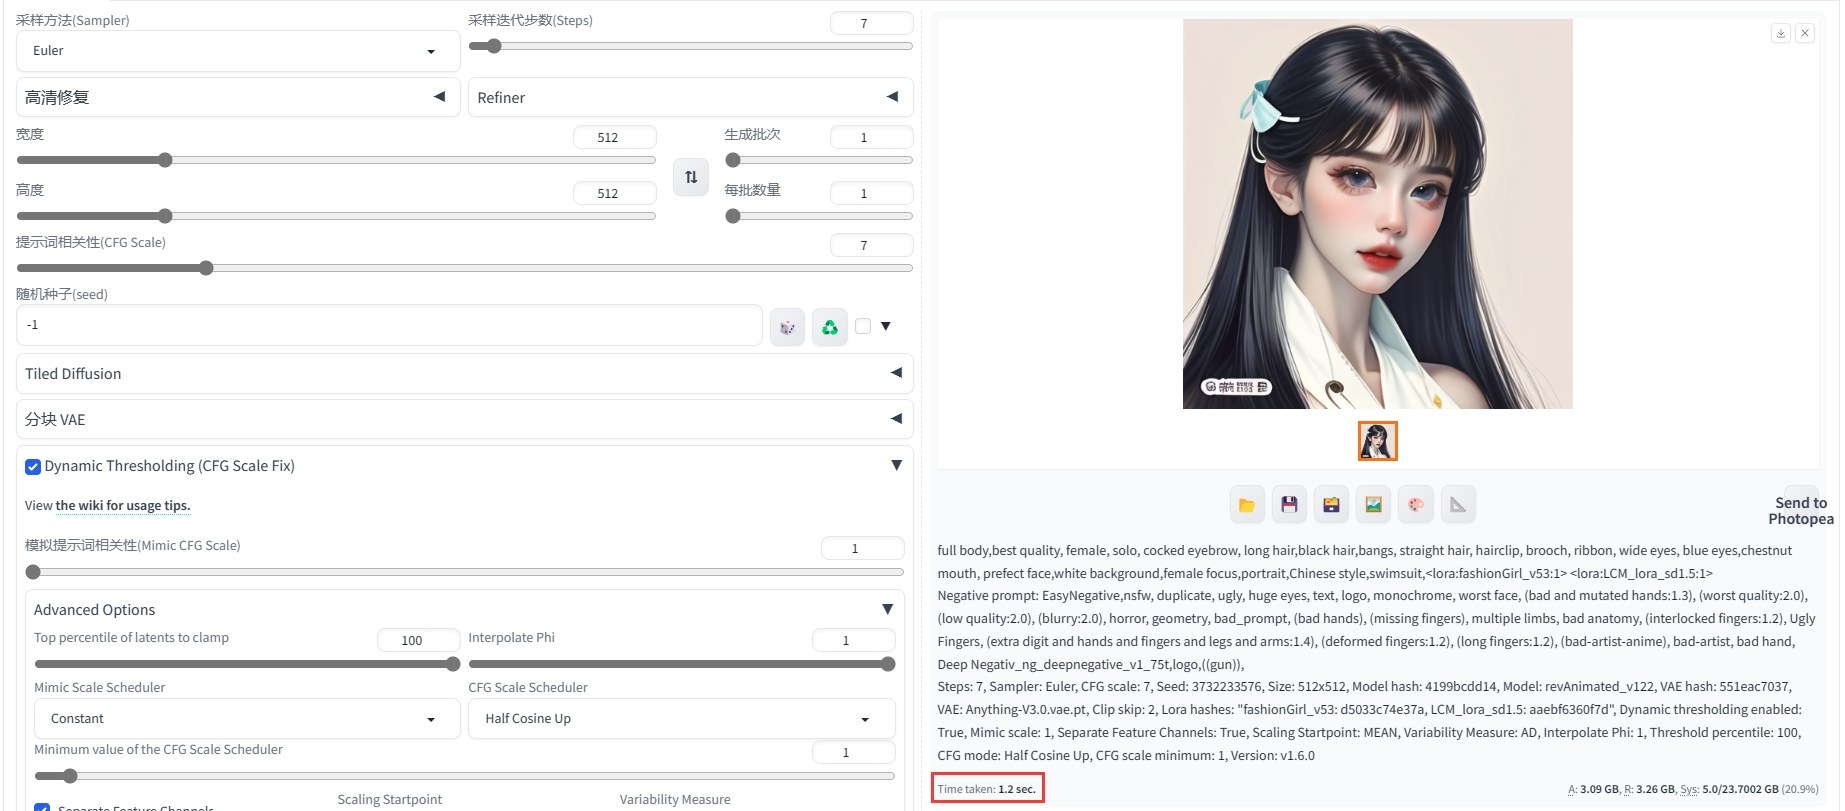Collapse the Advanced Options section
The width and height of the screenshot is (1845, 811).
coord(887,609)
